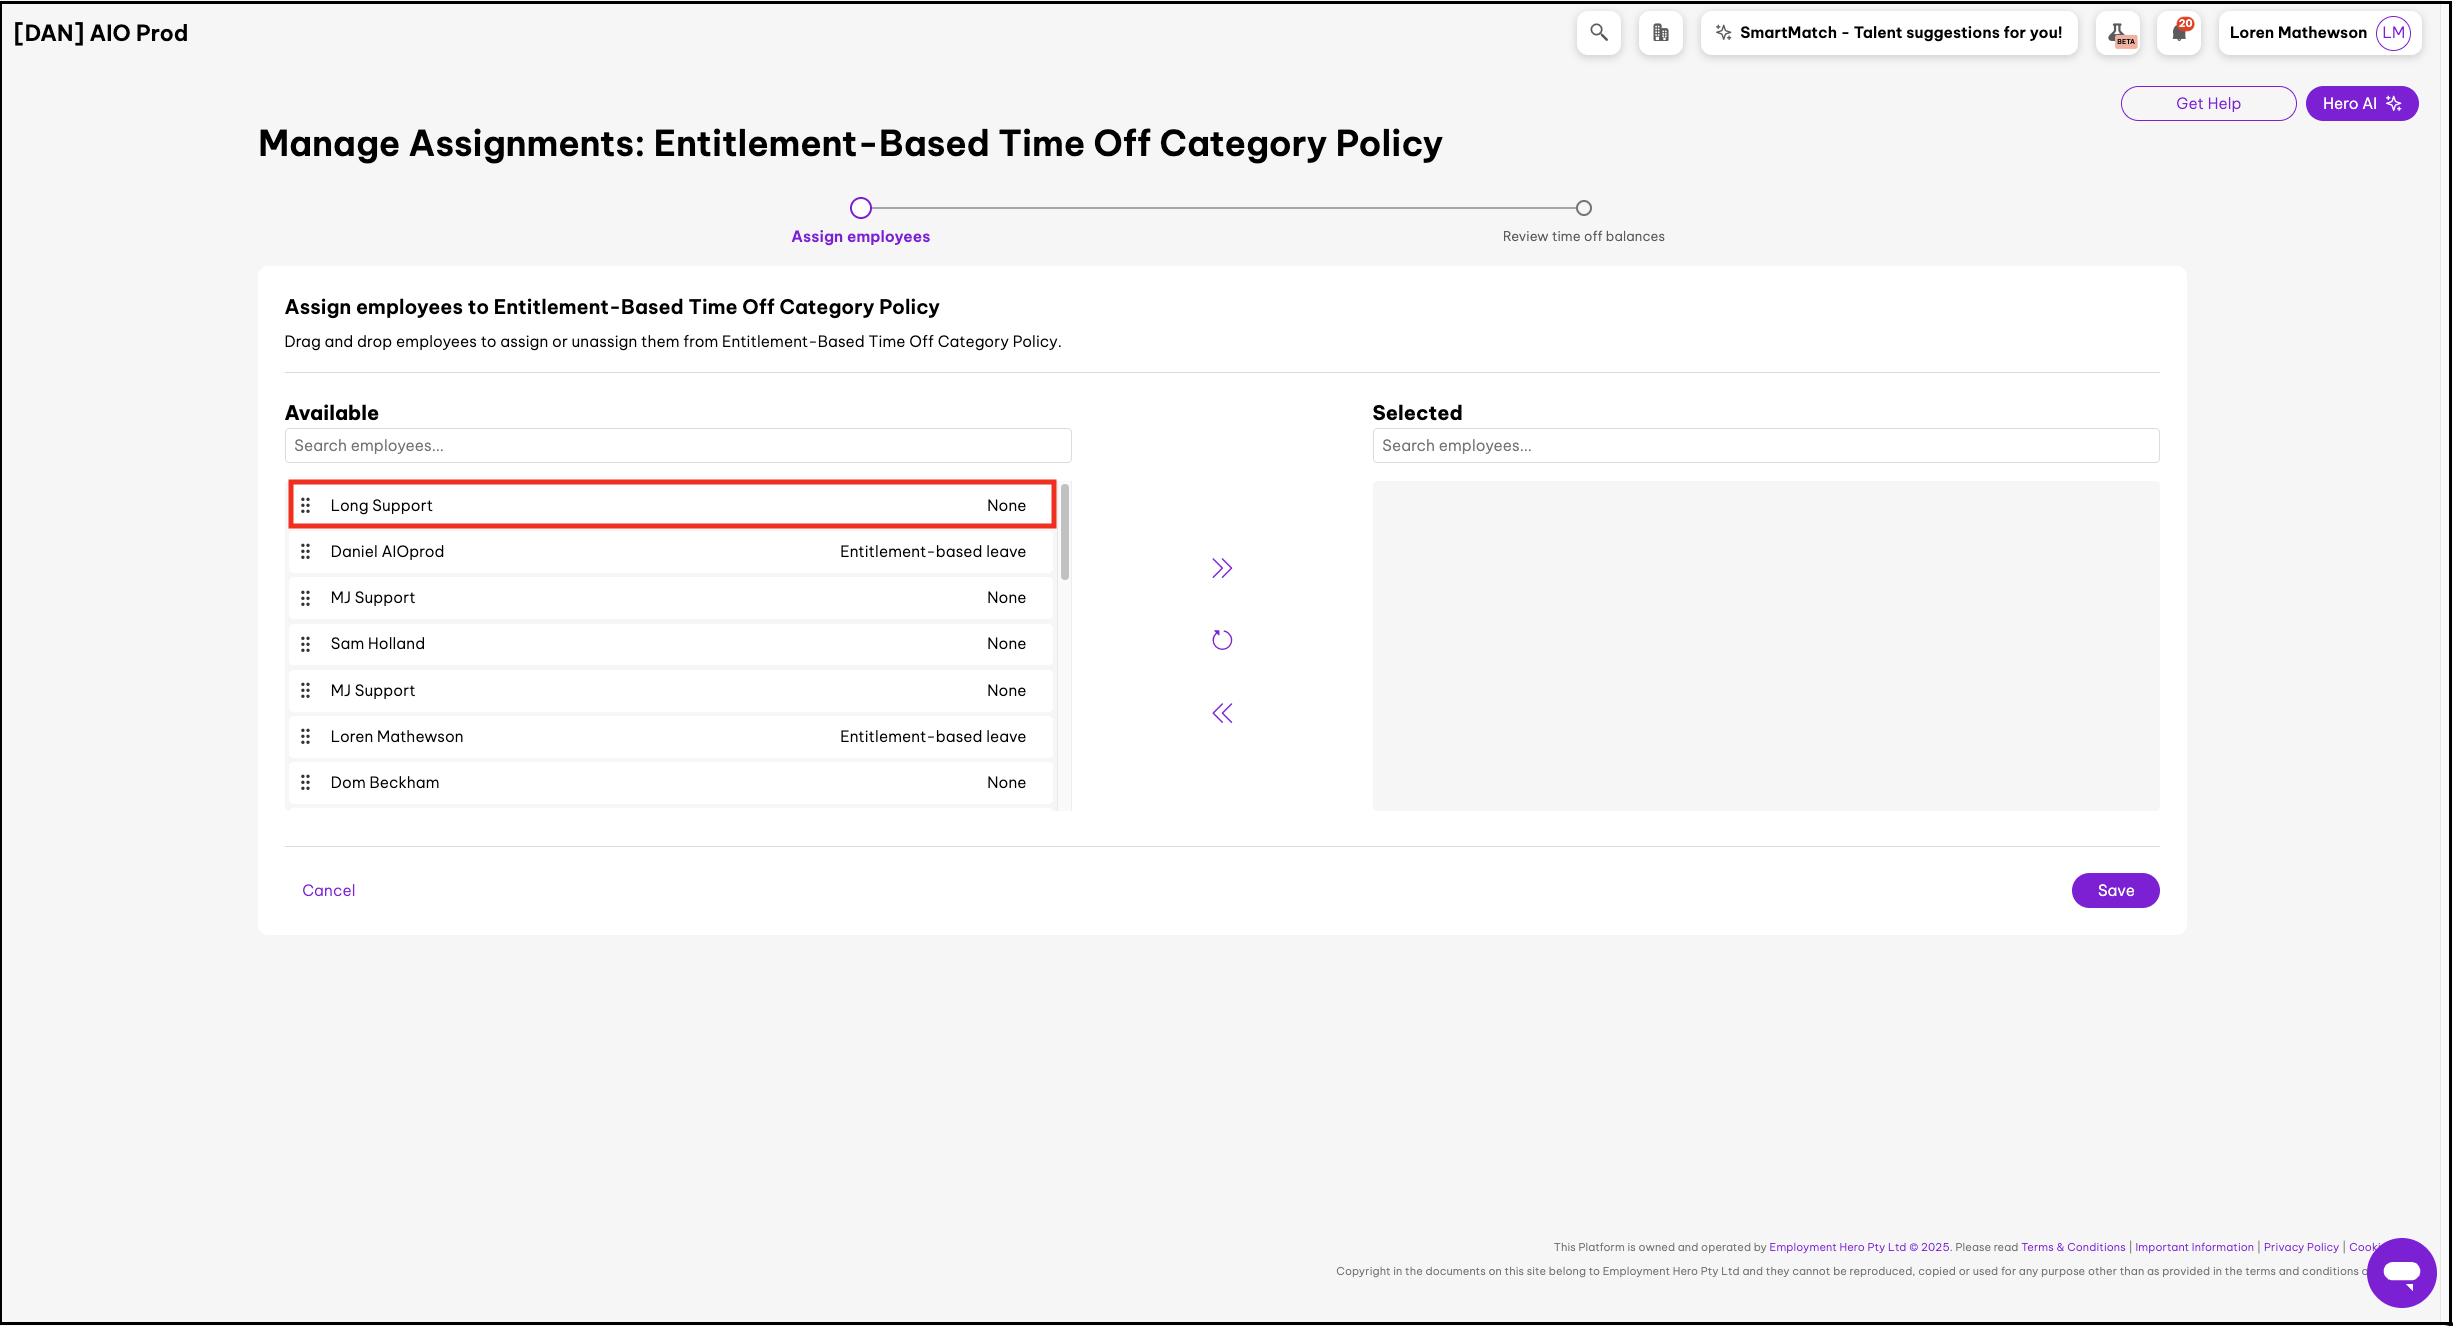Click the Hero AI button
This screenshot has height=1326, width=2453.
click(2361, 104)
